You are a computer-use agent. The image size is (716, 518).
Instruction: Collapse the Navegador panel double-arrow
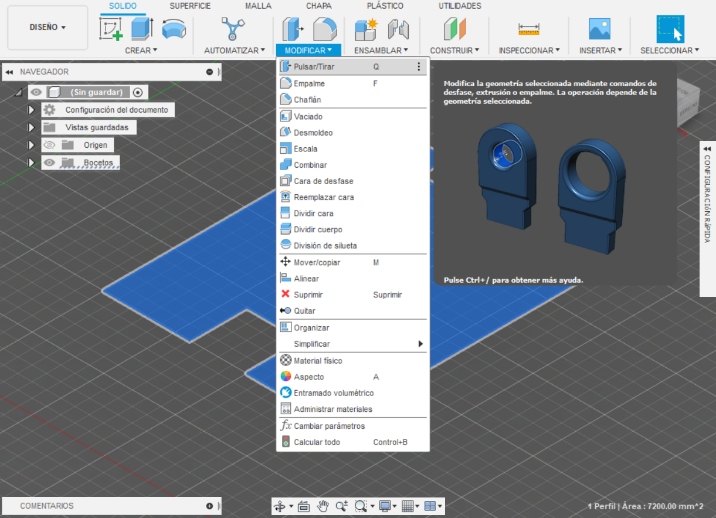[9, 72]
